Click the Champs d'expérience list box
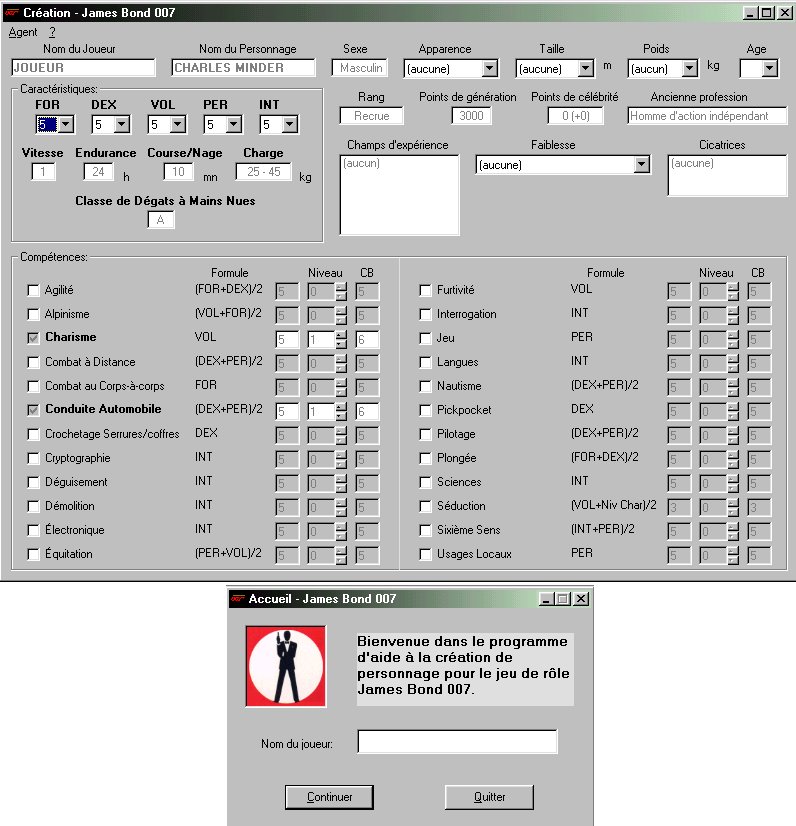This screenshot has height=826, width=796. 399,195
